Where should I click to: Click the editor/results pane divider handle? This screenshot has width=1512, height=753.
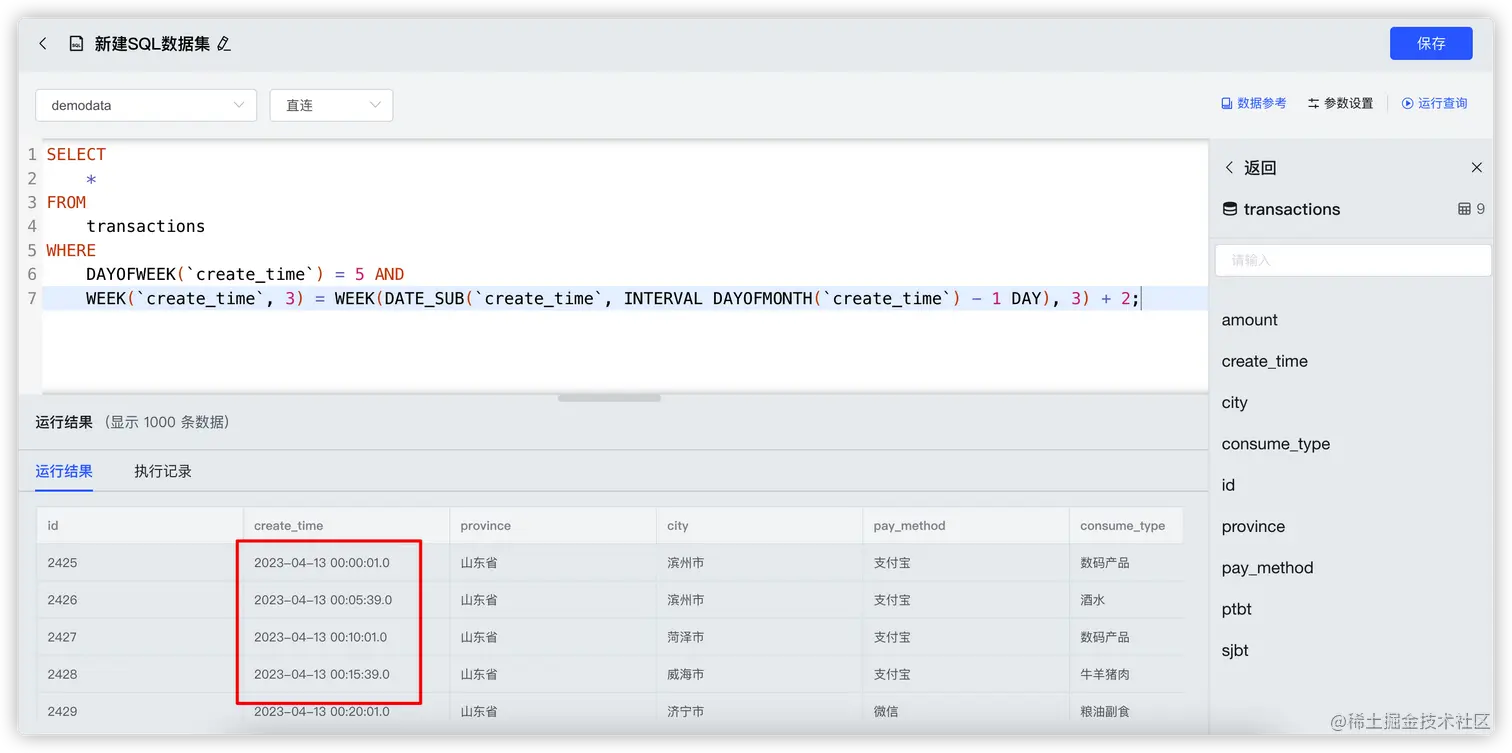pyautogui.click(x=609, y=398)
